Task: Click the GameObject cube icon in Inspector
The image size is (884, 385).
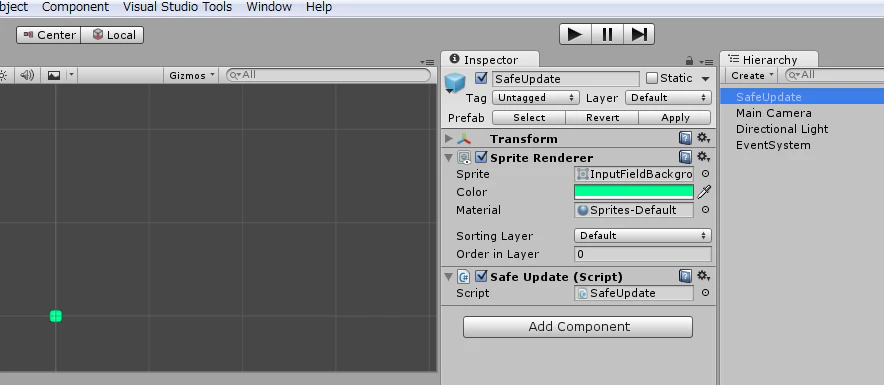Action: click(x=454, y=83)
